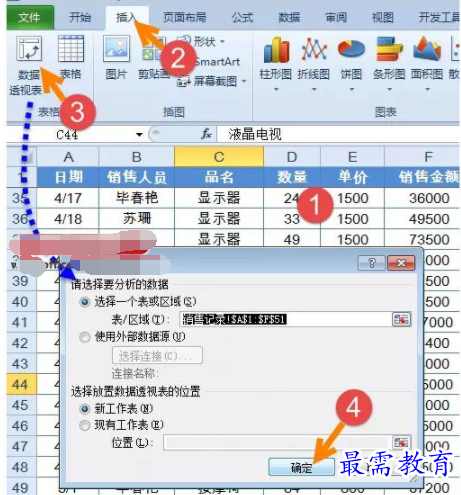Switch to the 开始 ribbon tab
Screen dimensions: 461x495
click(x=80, y=17)
